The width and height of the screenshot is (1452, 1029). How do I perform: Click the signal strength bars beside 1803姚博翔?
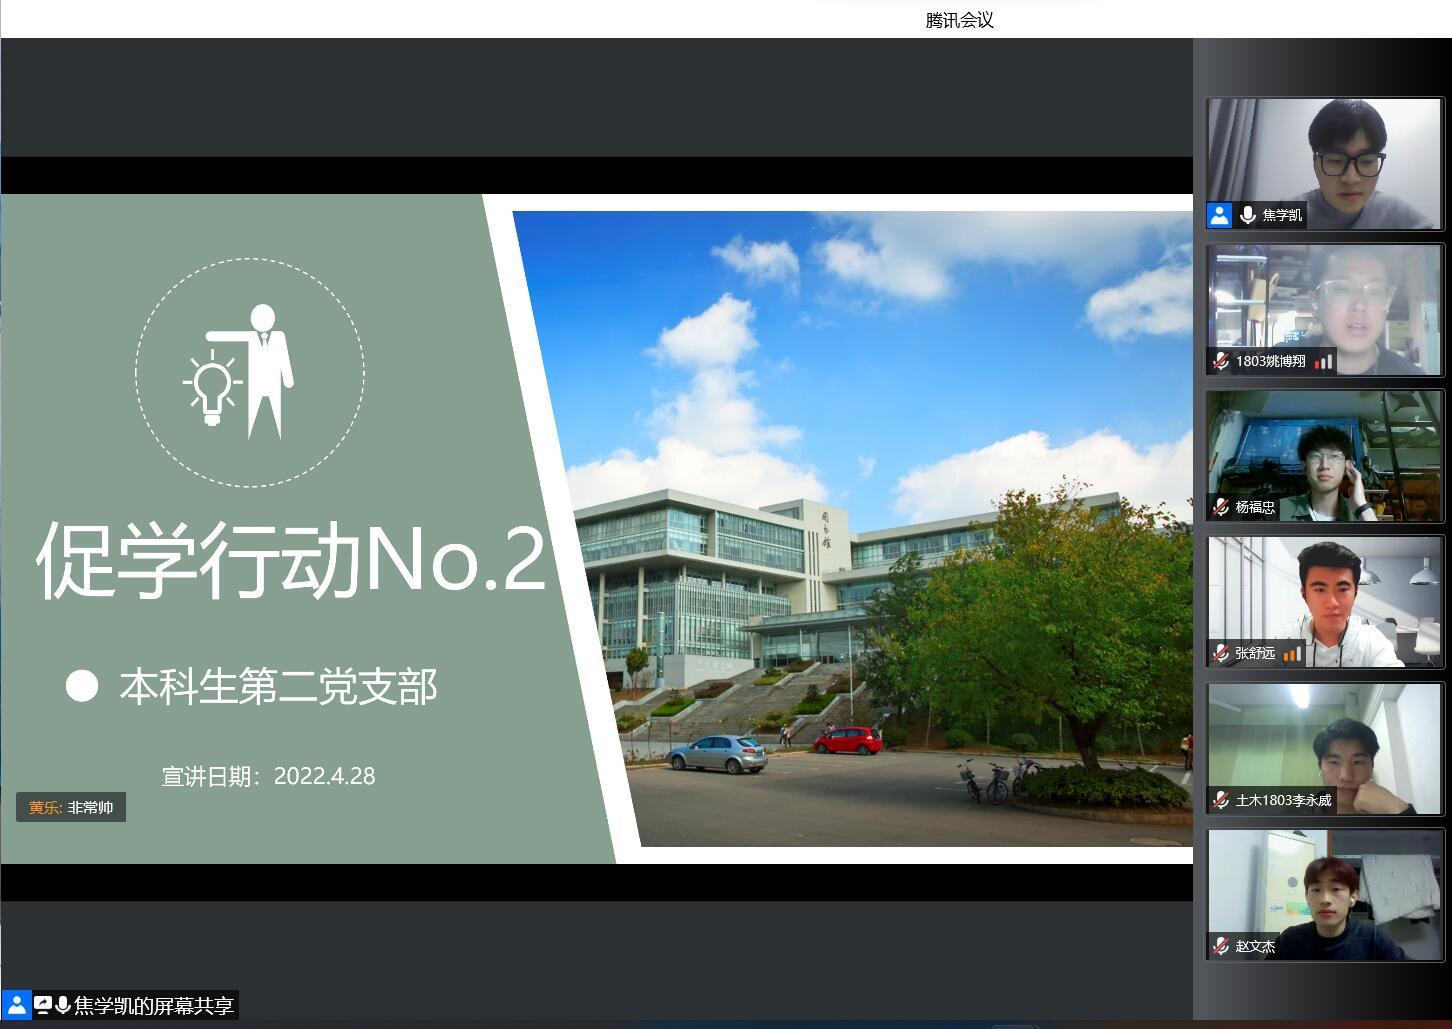(1324, 362)
